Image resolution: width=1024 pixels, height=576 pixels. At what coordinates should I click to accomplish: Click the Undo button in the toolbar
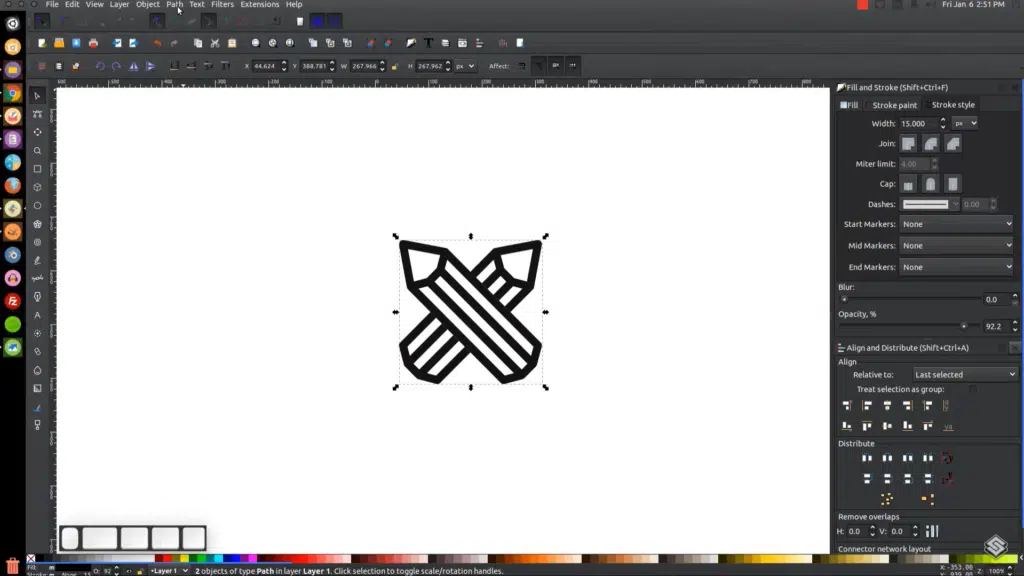(x=157, y=42)
